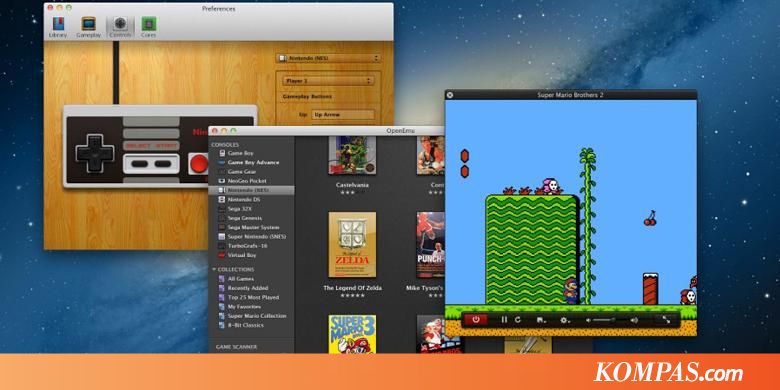The height and width of the screenshot is (390, 780).
Task: Click the D-pad on the NES controller image
Action: pyautogui.click(x=95, y=153)
